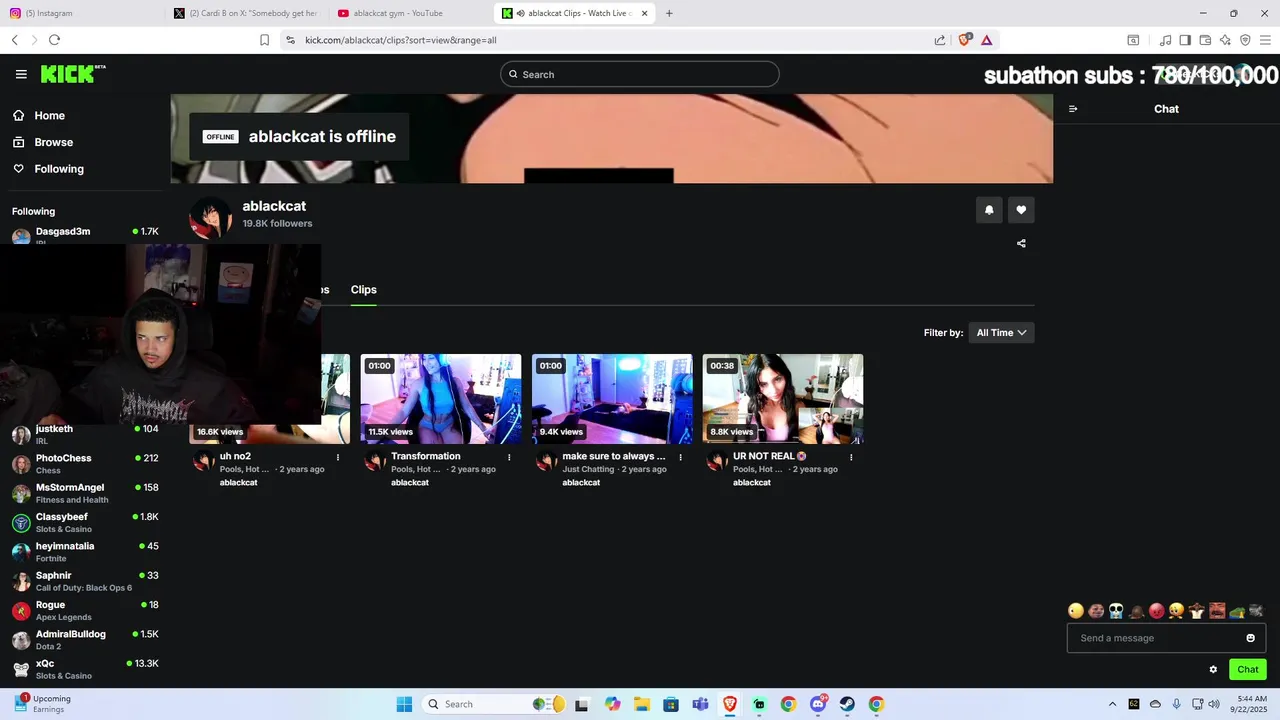Open MsStormAngel channel in Following list
1280x720 pixels.
(85, 493)
